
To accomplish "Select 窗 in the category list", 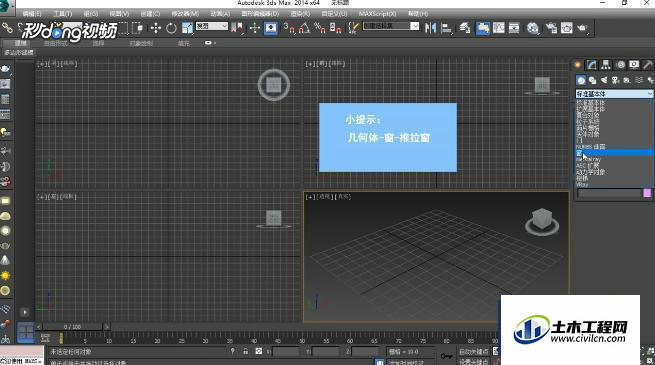I will 614,153.
